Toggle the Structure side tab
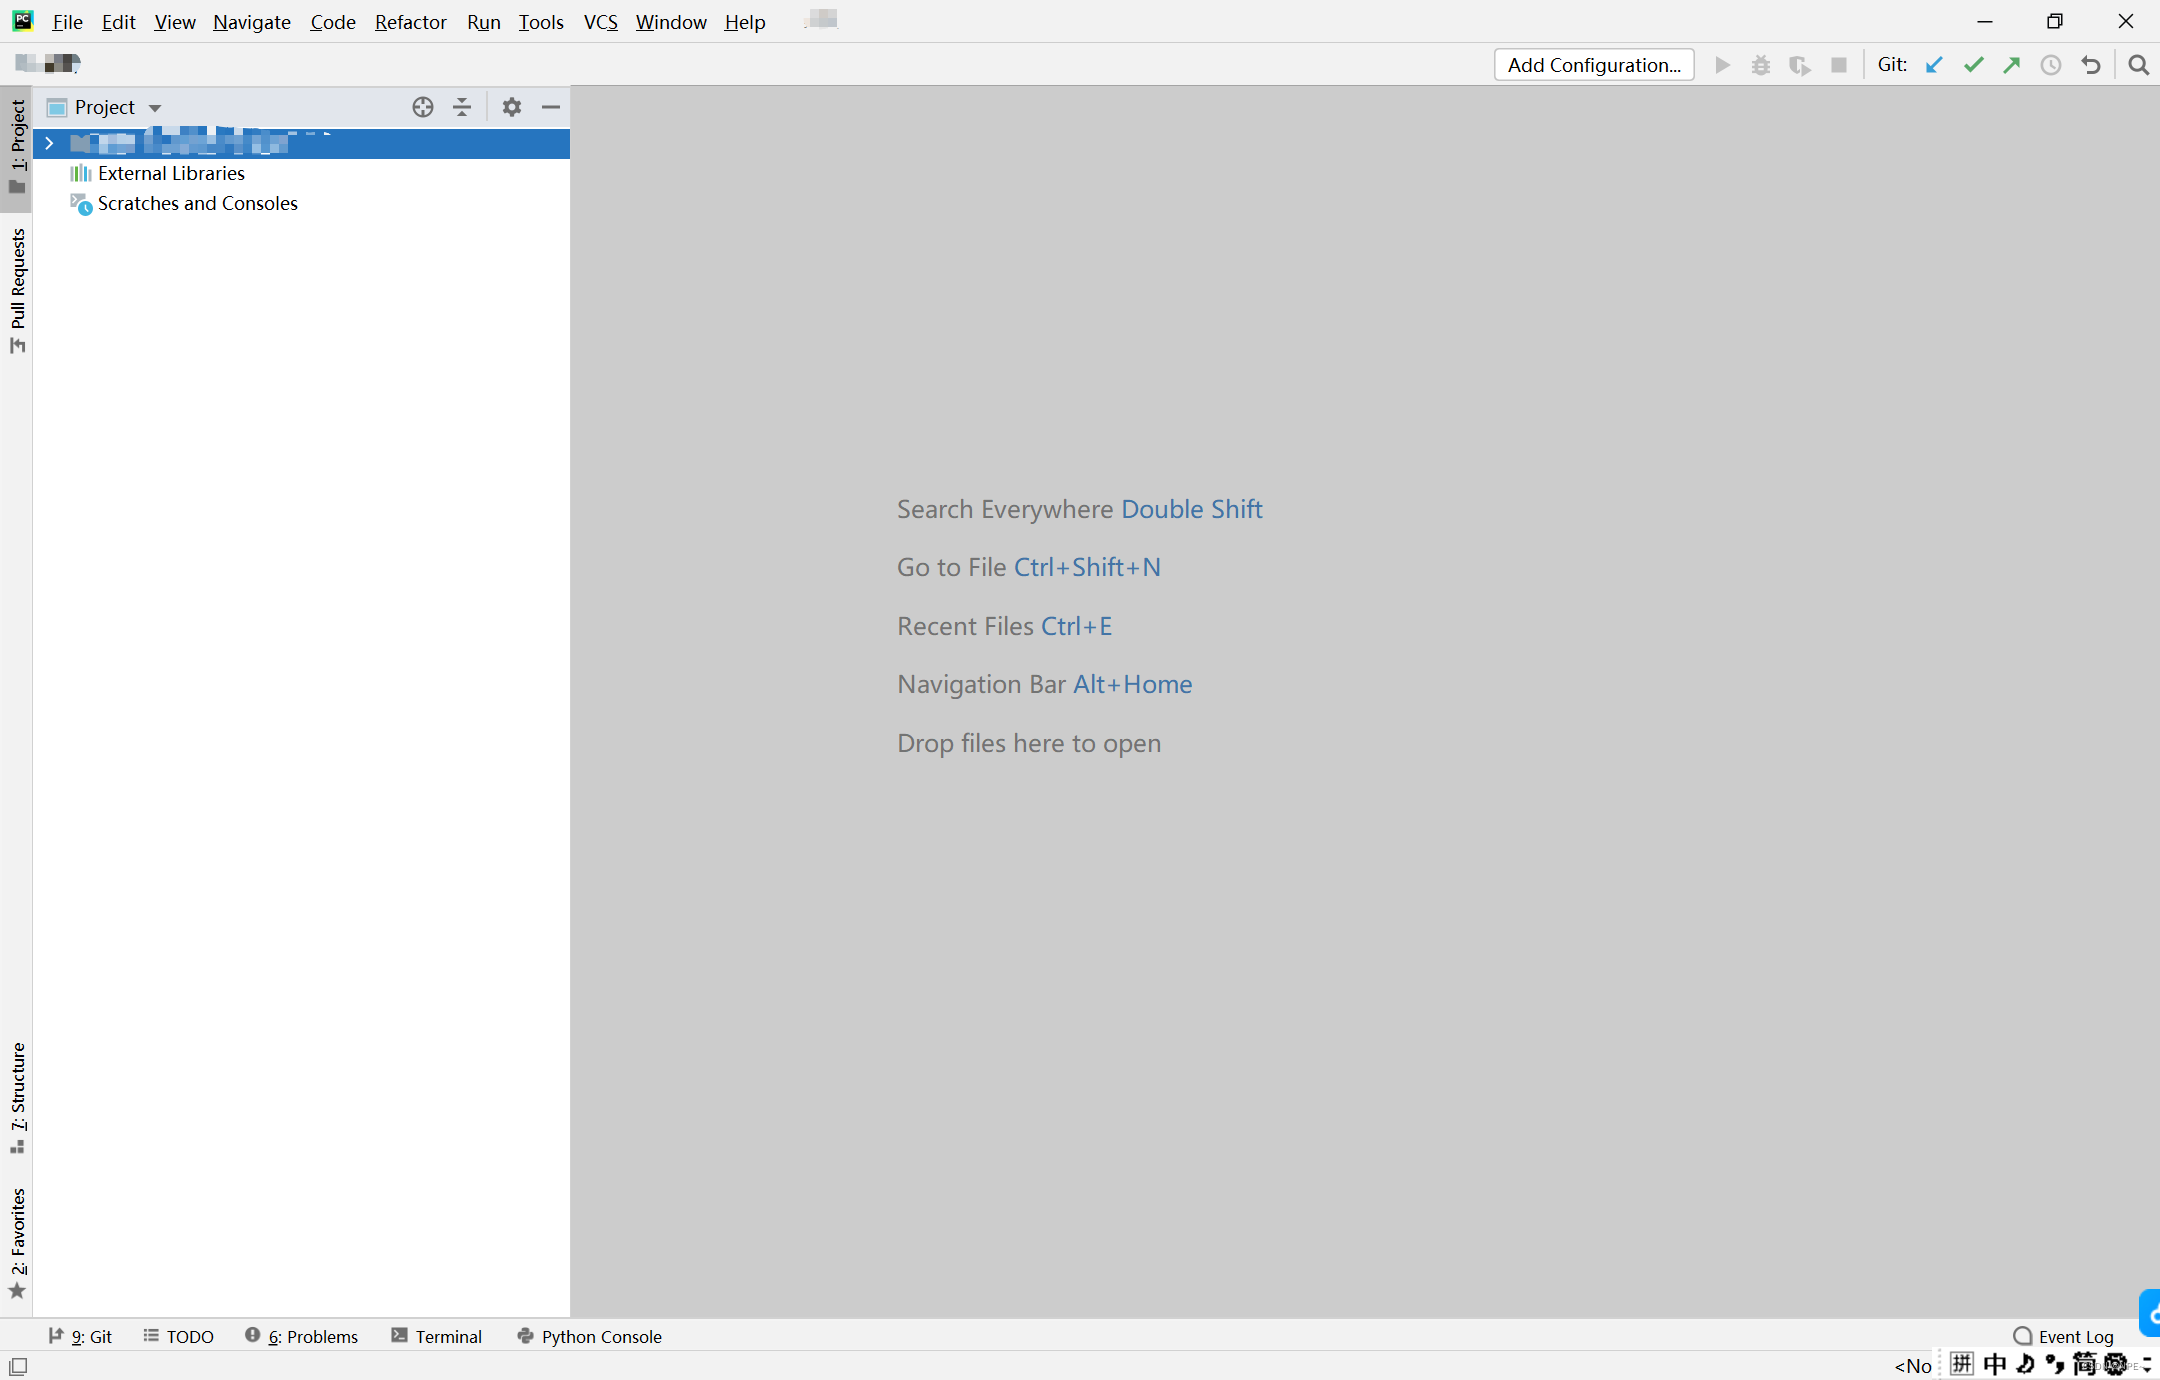 18,1096
